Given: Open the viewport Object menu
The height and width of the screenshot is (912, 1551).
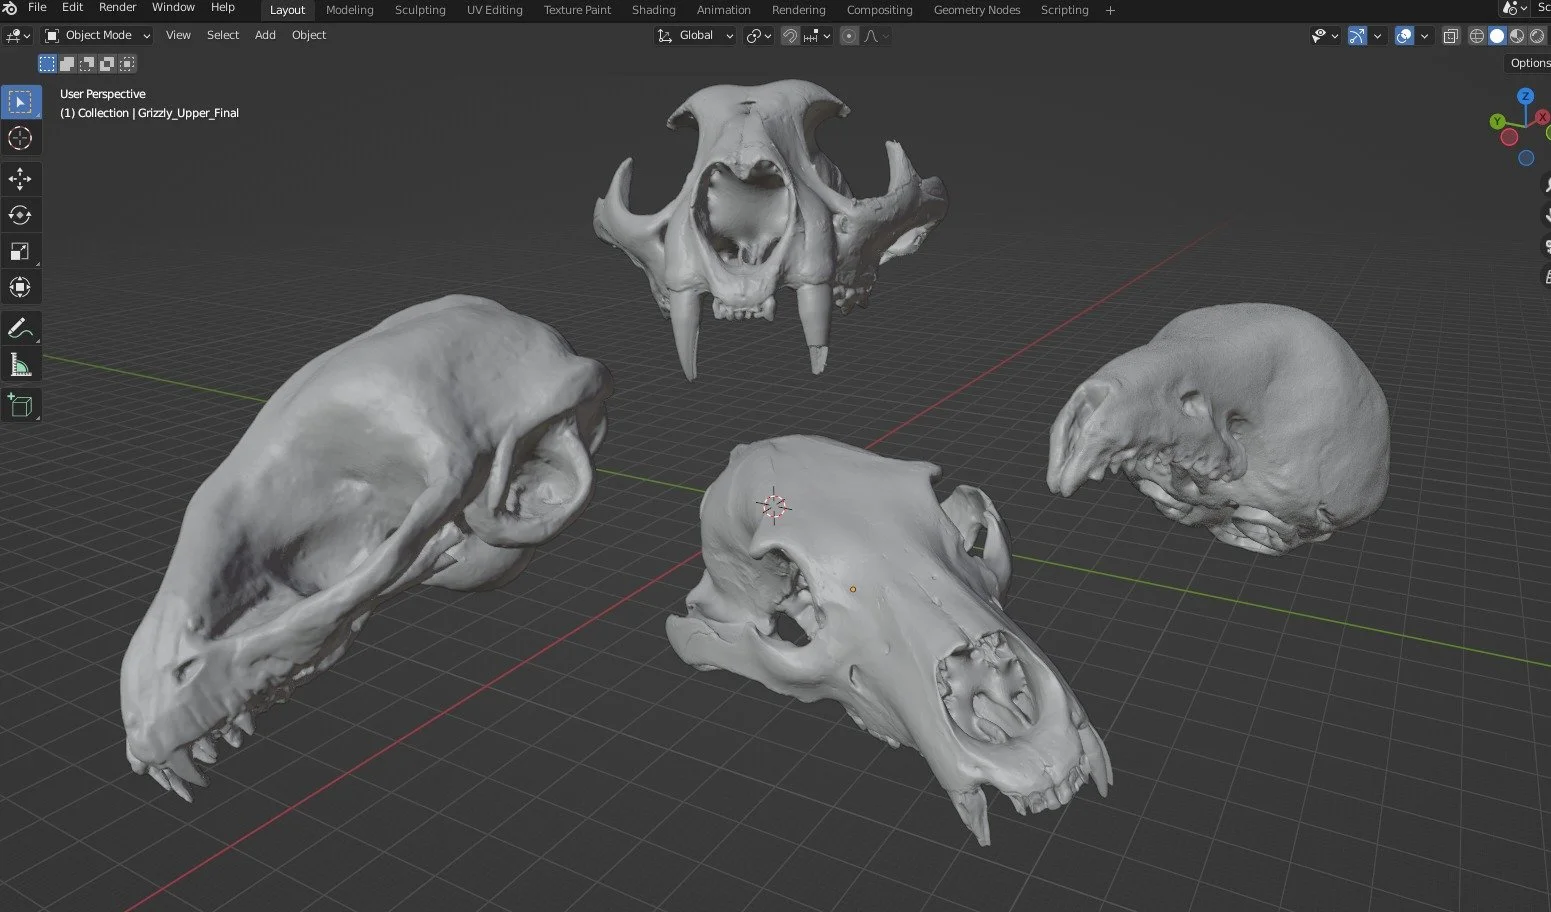Looking at the screenshot, I should click(x=309, y=36).
